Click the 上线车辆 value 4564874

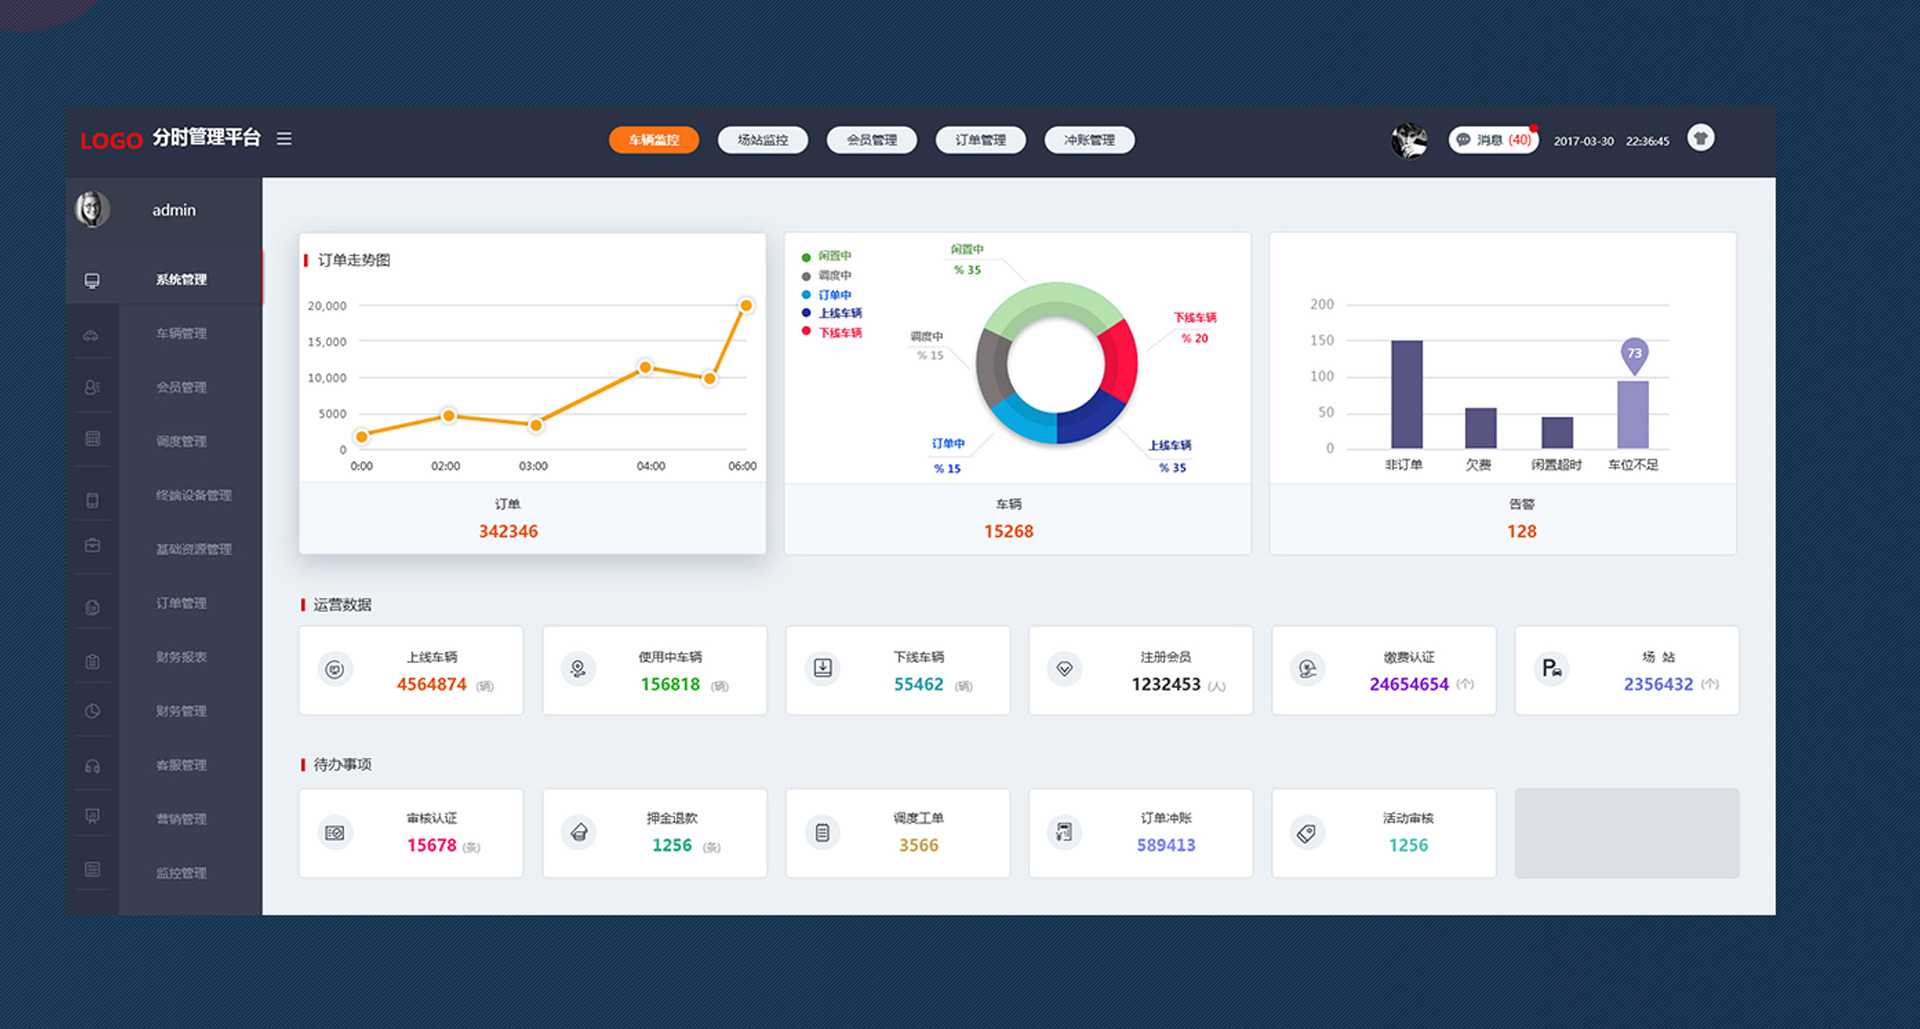[431, 684]
